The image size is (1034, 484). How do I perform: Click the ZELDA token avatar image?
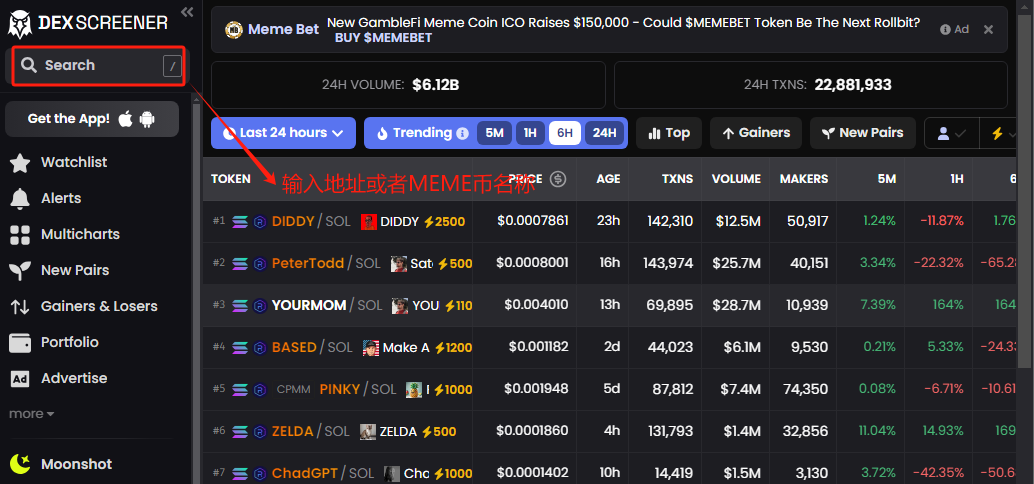coord(368,432)
